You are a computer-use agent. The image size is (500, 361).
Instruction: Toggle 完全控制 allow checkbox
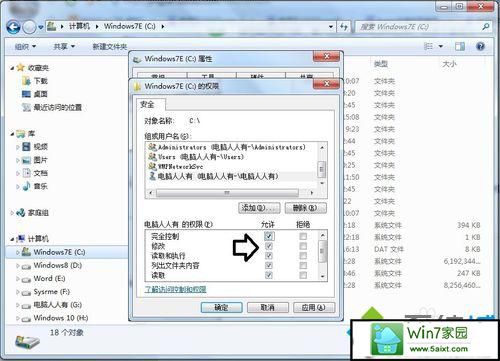pyautogui.click(x=269, y=236)
